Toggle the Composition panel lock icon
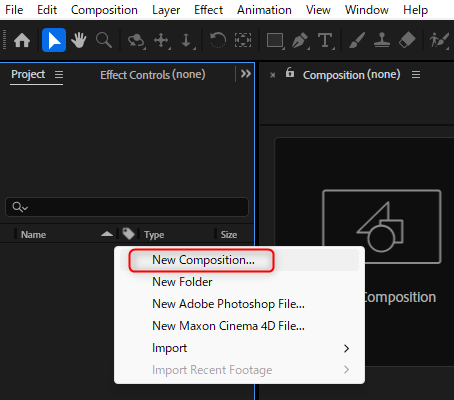This screenshot has height=400, width=454. pyautogui.click(x=290, y=72)
